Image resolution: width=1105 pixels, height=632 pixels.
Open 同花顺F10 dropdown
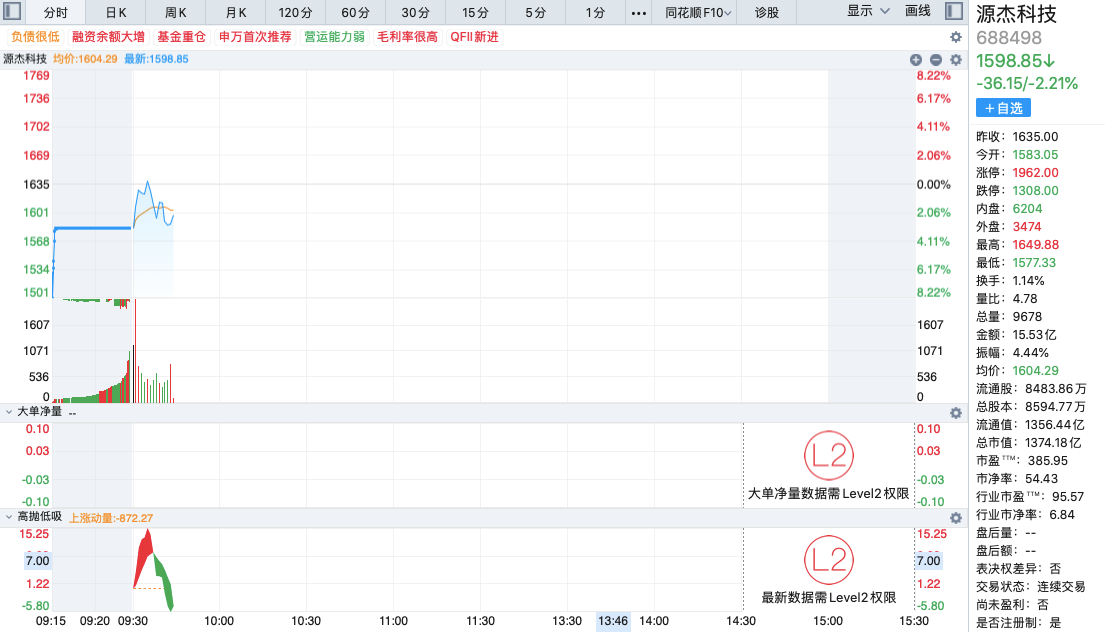[x=698, y=13]
